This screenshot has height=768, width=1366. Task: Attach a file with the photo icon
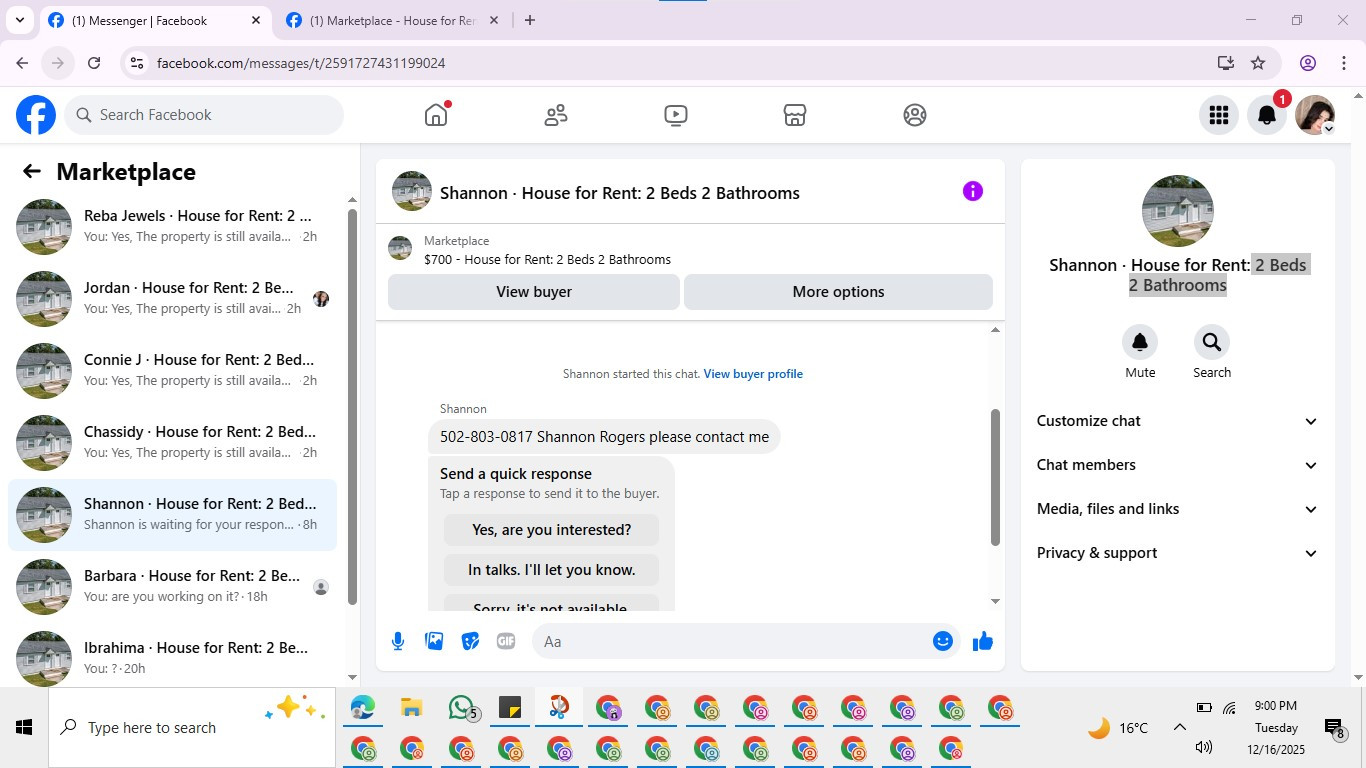pos(434,641)
